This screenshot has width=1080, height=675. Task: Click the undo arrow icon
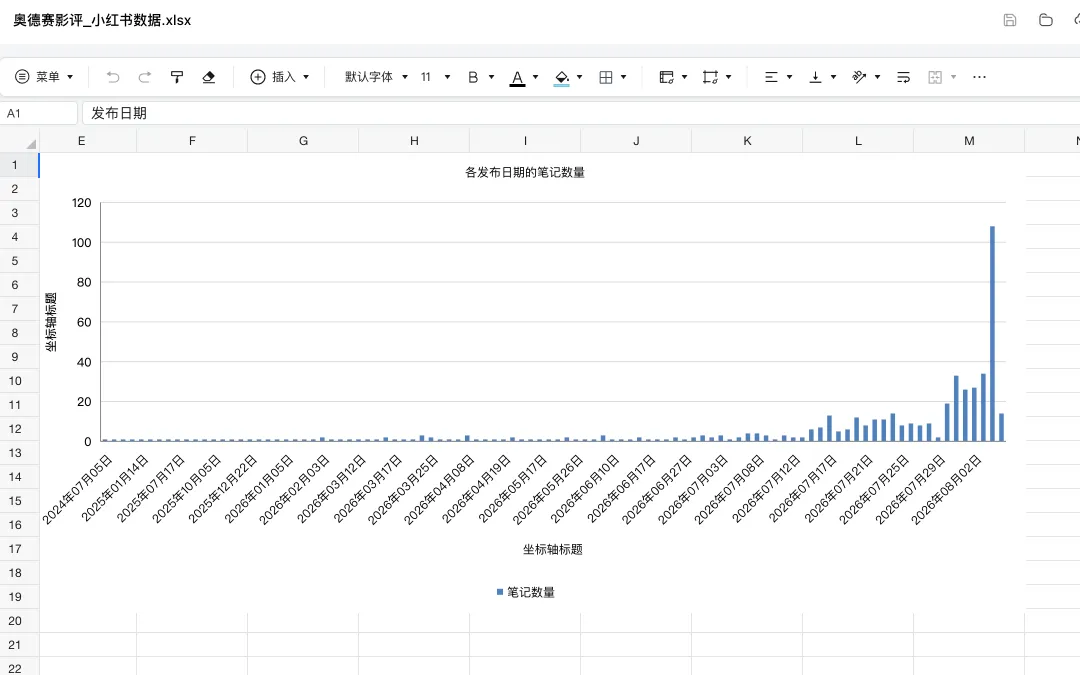(113, 77)
